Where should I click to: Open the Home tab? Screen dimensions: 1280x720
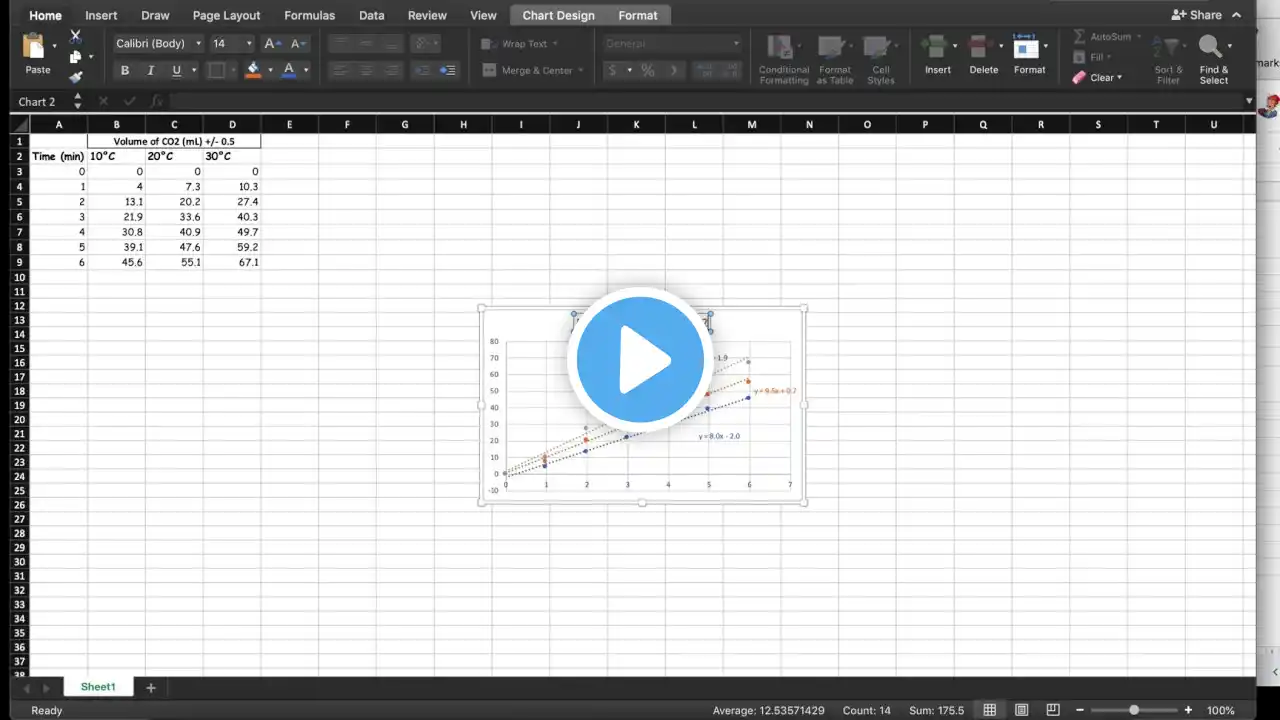pyautogui.click(x=45, y=15)
